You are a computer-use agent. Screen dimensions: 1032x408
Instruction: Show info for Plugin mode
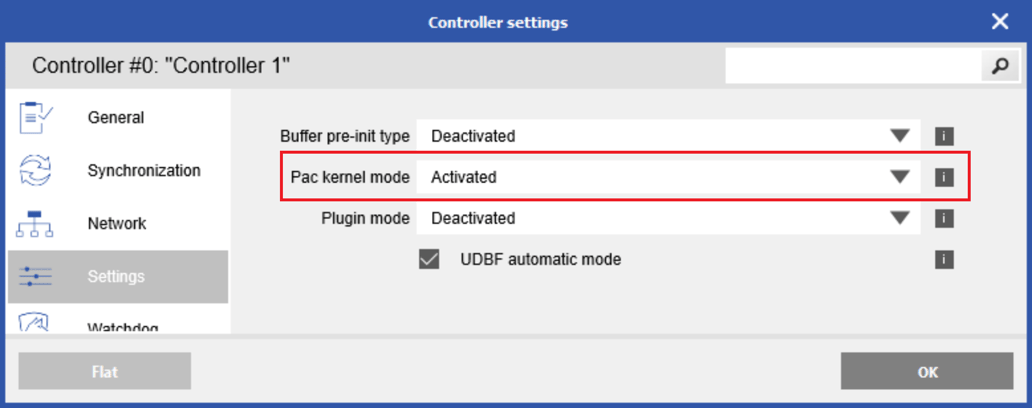[944, 218]
